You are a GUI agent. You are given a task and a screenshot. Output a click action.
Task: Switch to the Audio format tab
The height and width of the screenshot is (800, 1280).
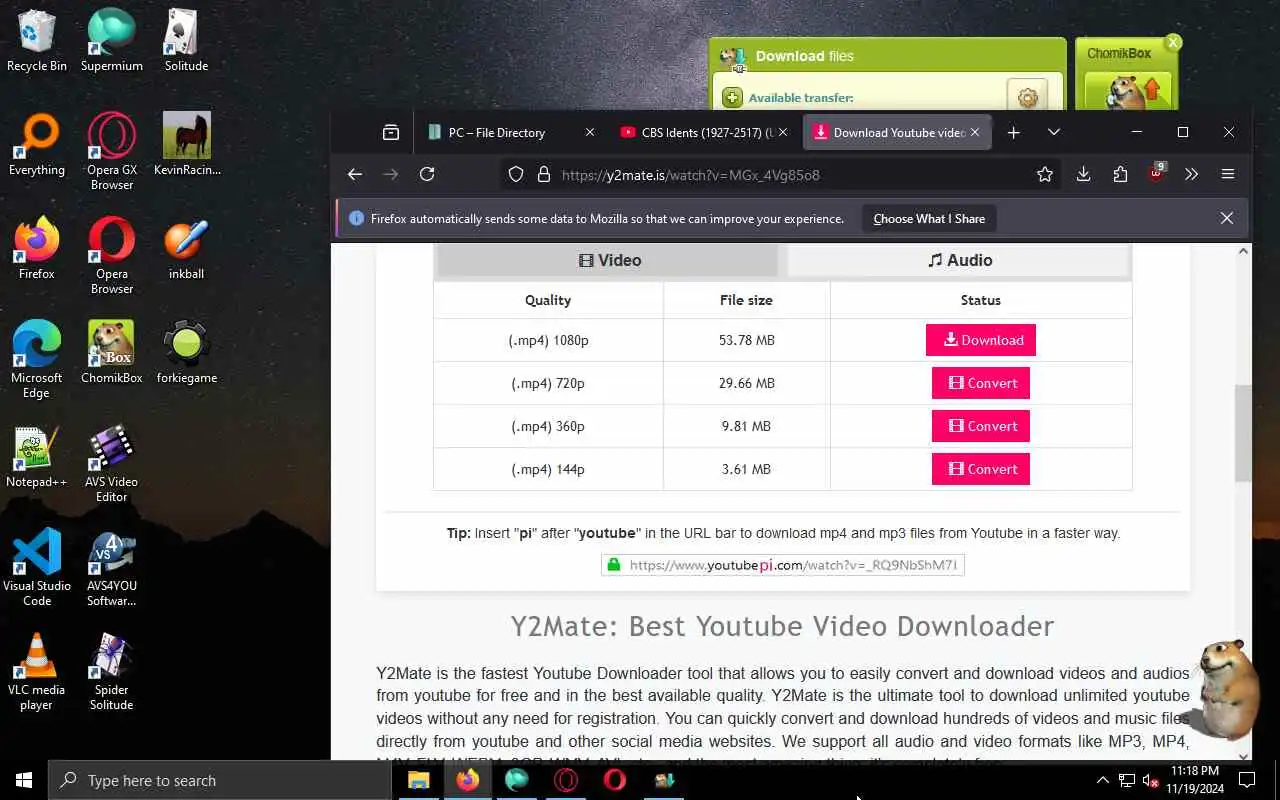(x=959, y=260)
